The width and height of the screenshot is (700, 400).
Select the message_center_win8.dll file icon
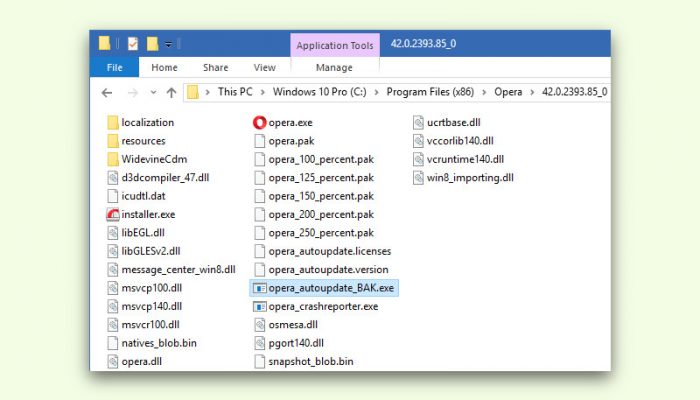(x=113, y=270)
